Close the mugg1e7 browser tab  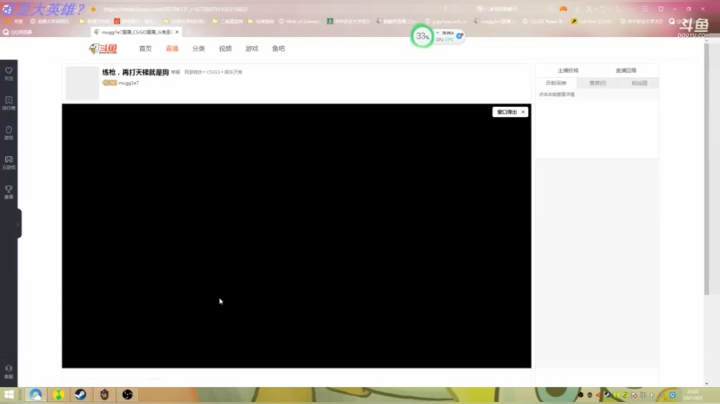pos(177,32)
